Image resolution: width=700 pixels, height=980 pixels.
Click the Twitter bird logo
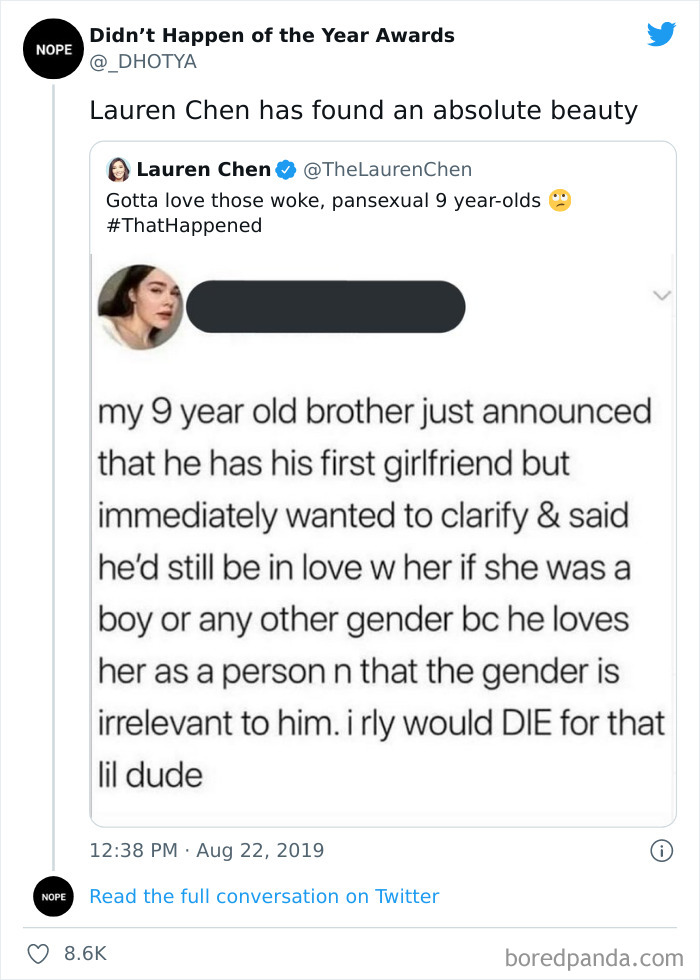[x=661, y=34]
